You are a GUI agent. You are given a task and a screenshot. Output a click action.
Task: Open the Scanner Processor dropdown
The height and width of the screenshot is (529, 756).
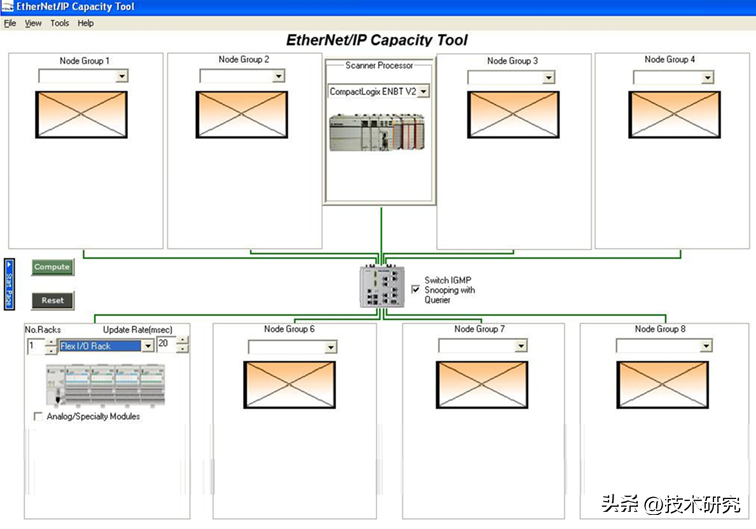point(423,91)
